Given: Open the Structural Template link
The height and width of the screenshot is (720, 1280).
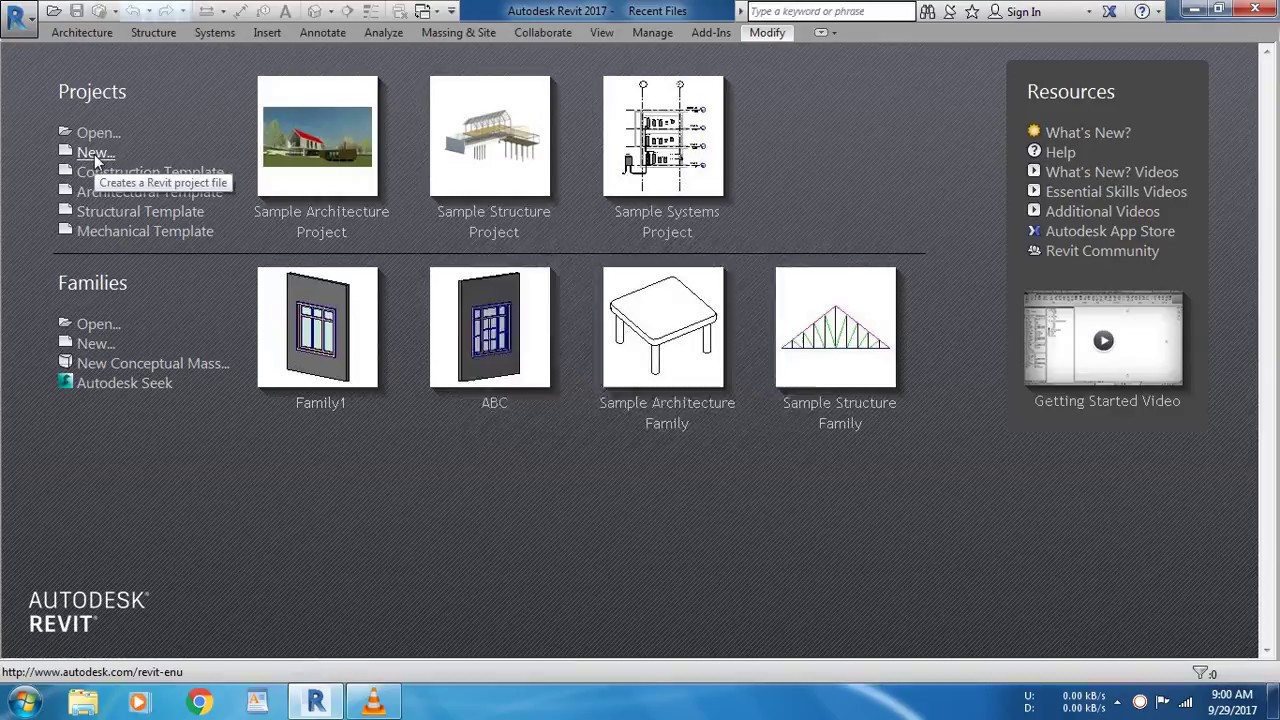Looking at the screenshot, I should pos(140,211).
